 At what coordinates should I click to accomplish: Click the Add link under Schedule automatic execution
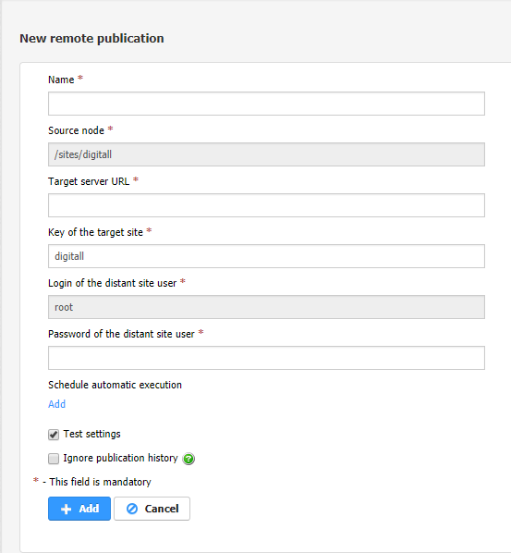(57, 404)
